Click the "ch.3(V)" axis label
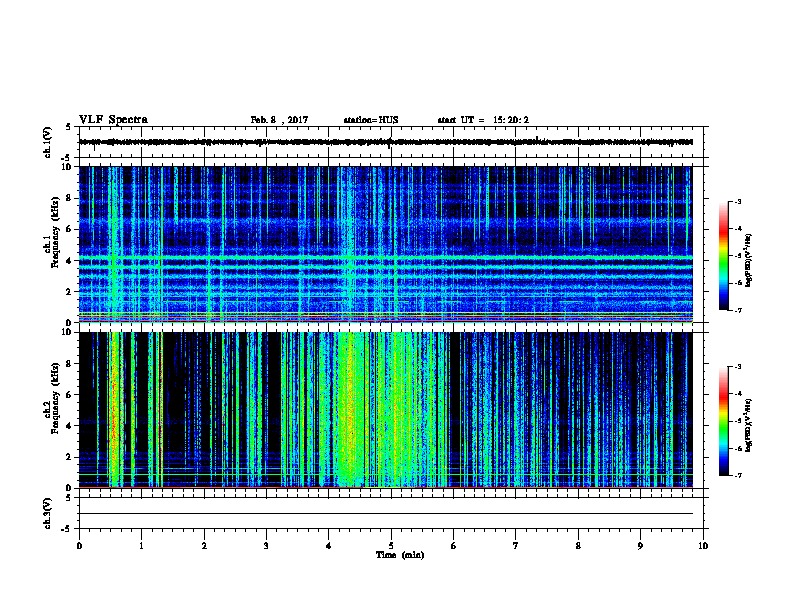The image size is (792, 612). click(x=47, y=514)
